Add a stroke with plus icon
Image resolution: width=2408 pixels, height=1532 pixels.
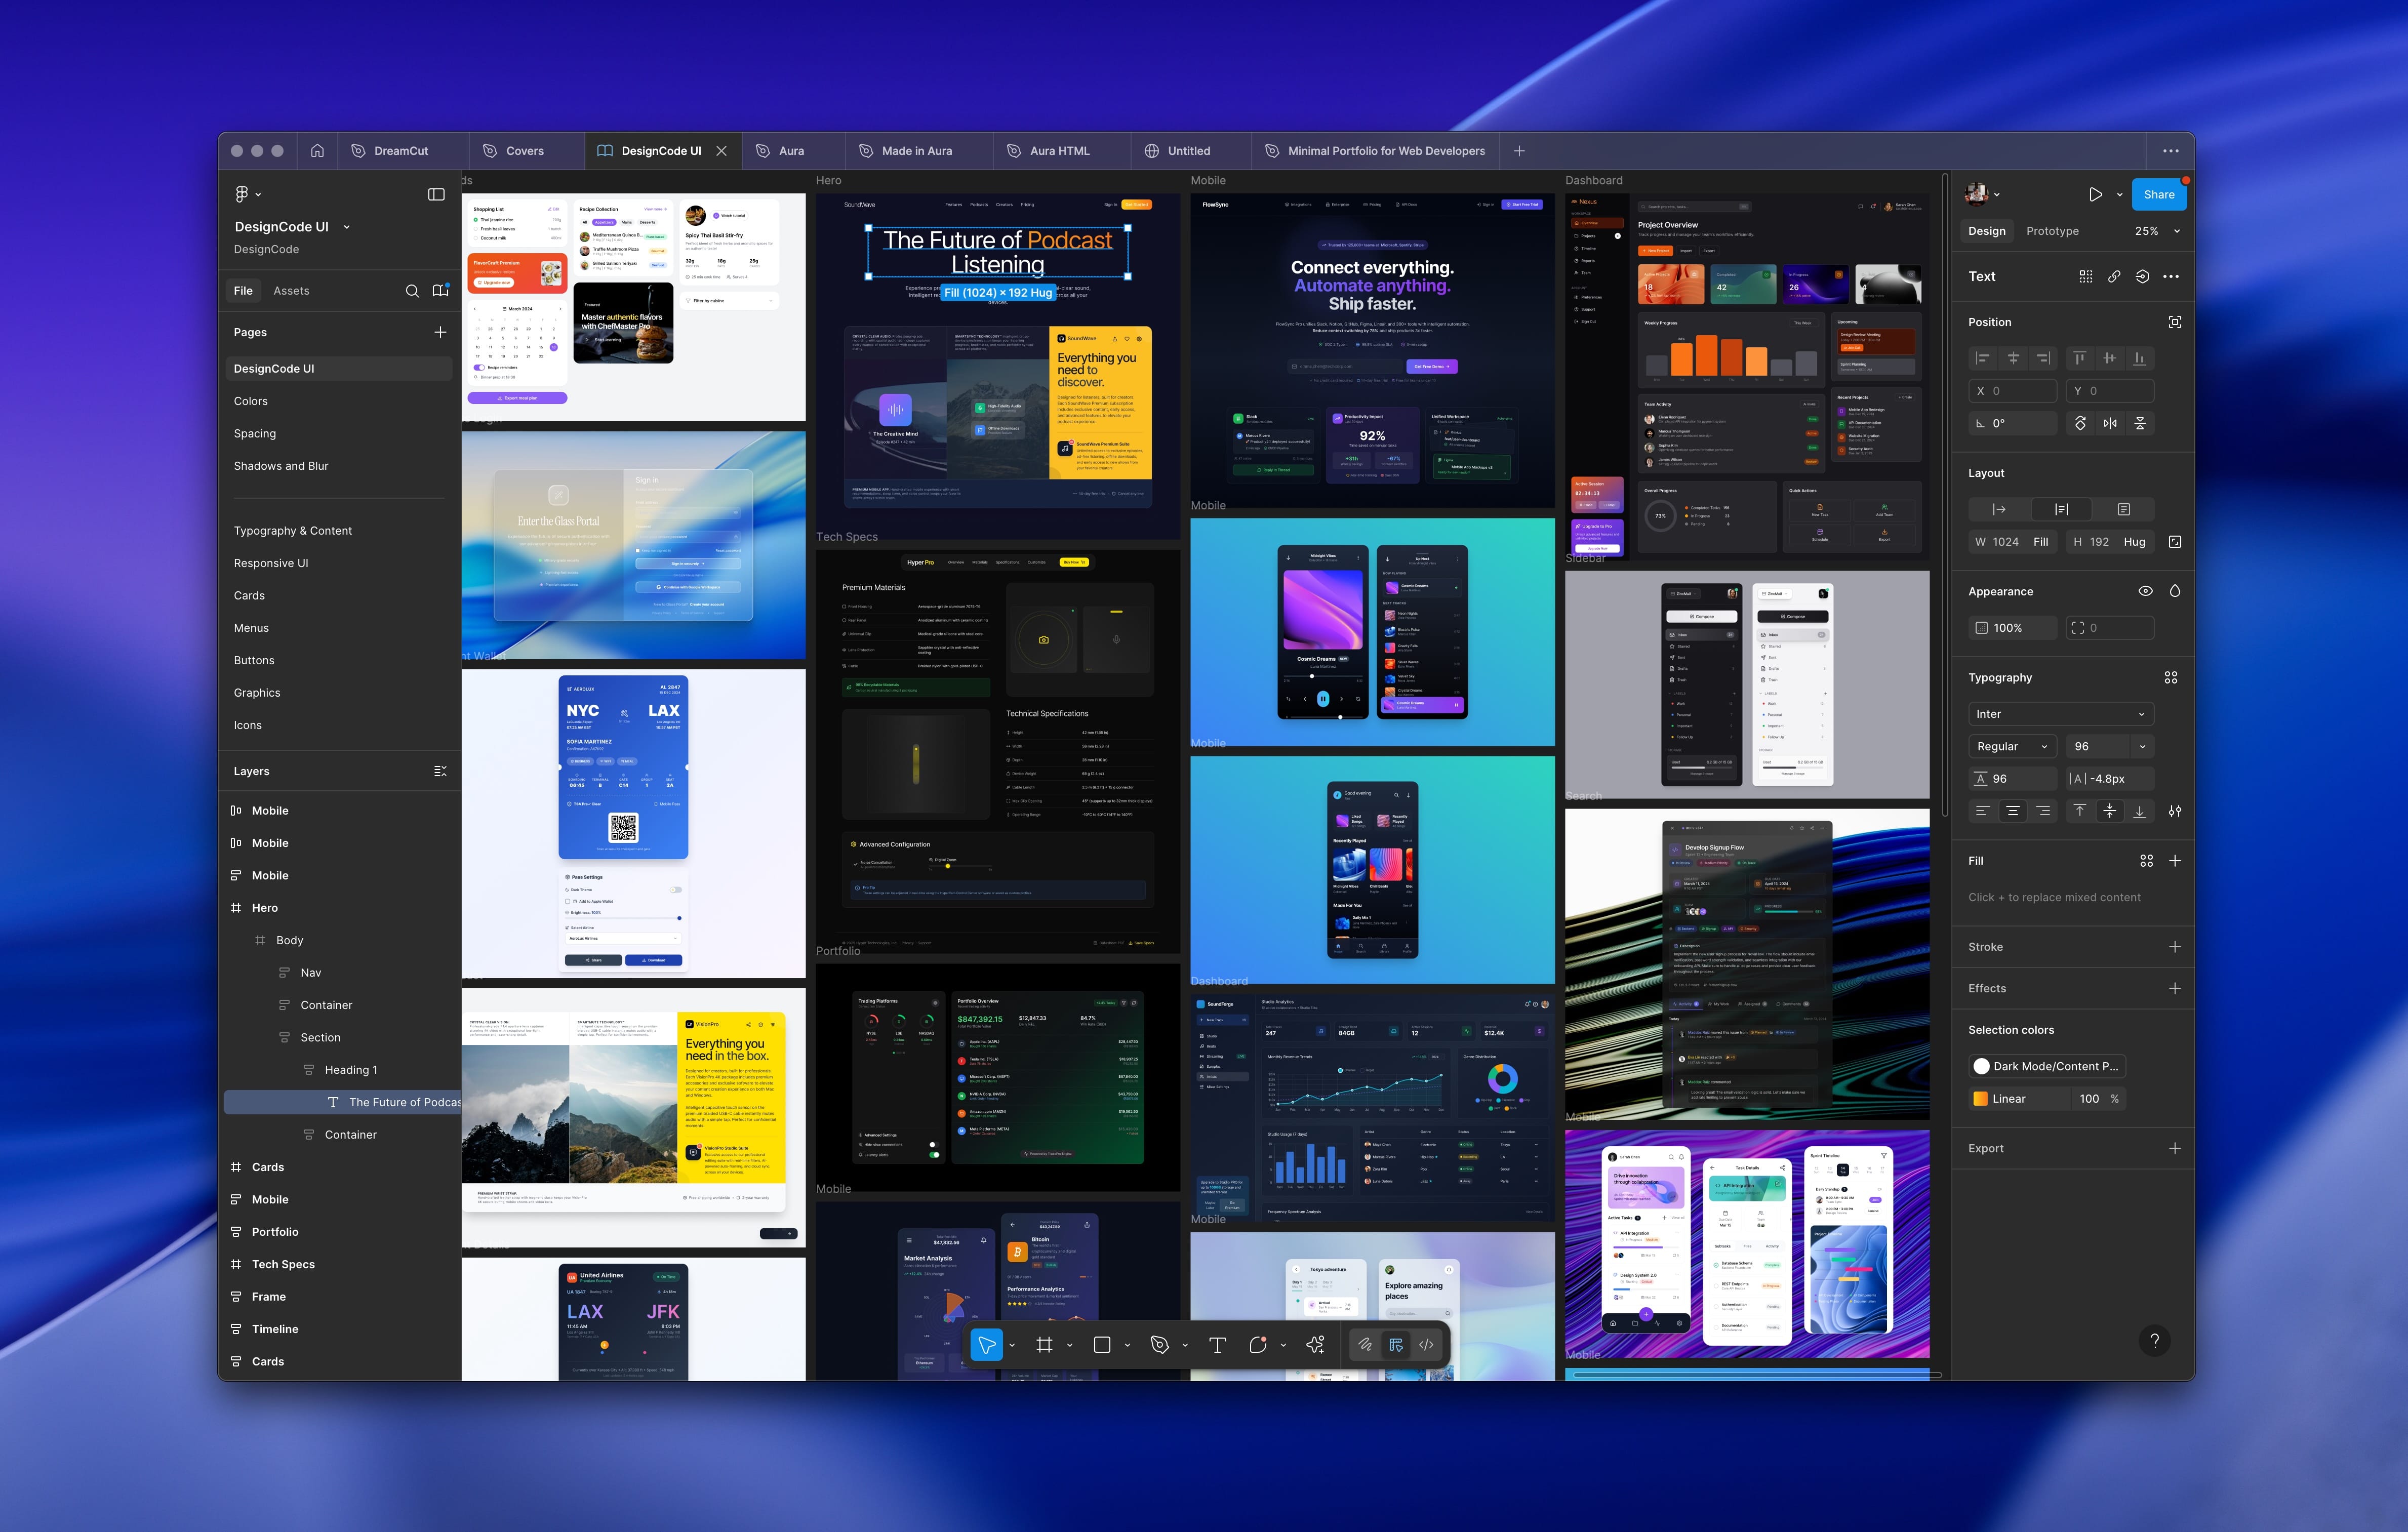pos(2175,947)
